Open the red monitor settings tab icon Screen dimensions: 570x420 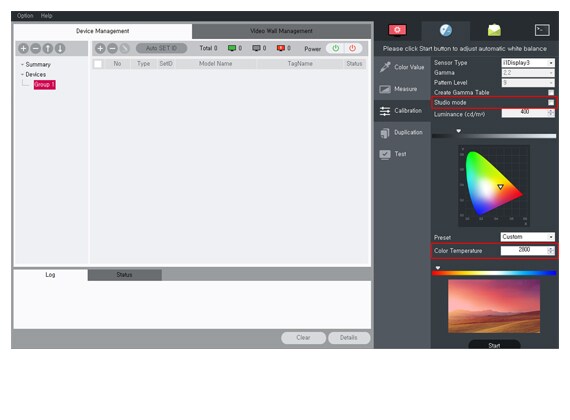[x=397, y=30]
